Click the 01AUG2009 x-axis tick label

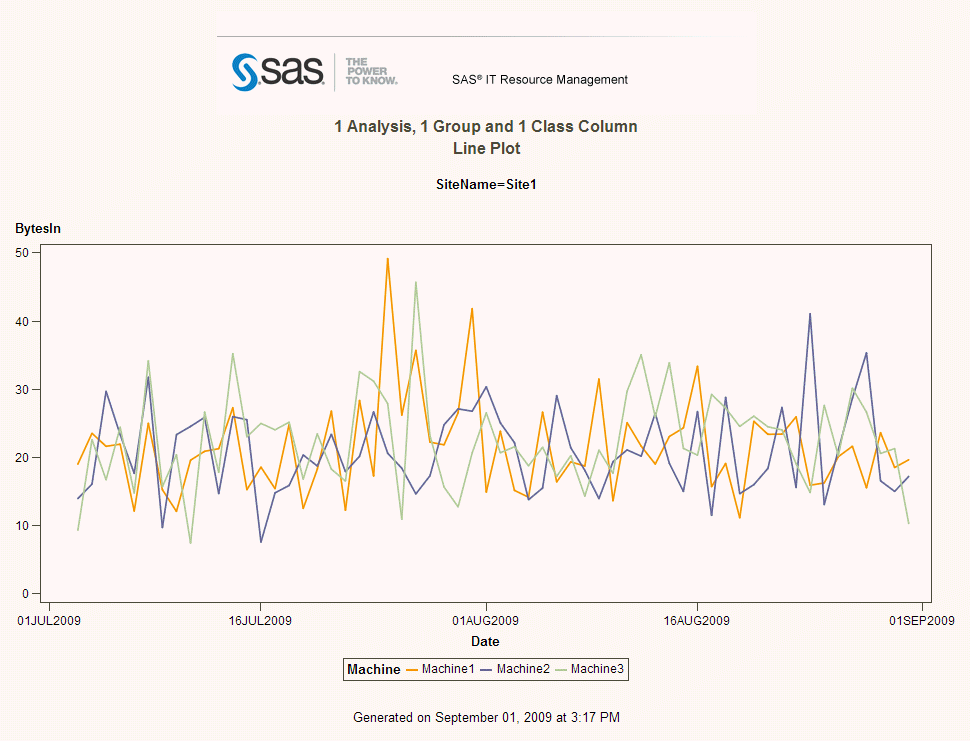click(x=486, y=621)
